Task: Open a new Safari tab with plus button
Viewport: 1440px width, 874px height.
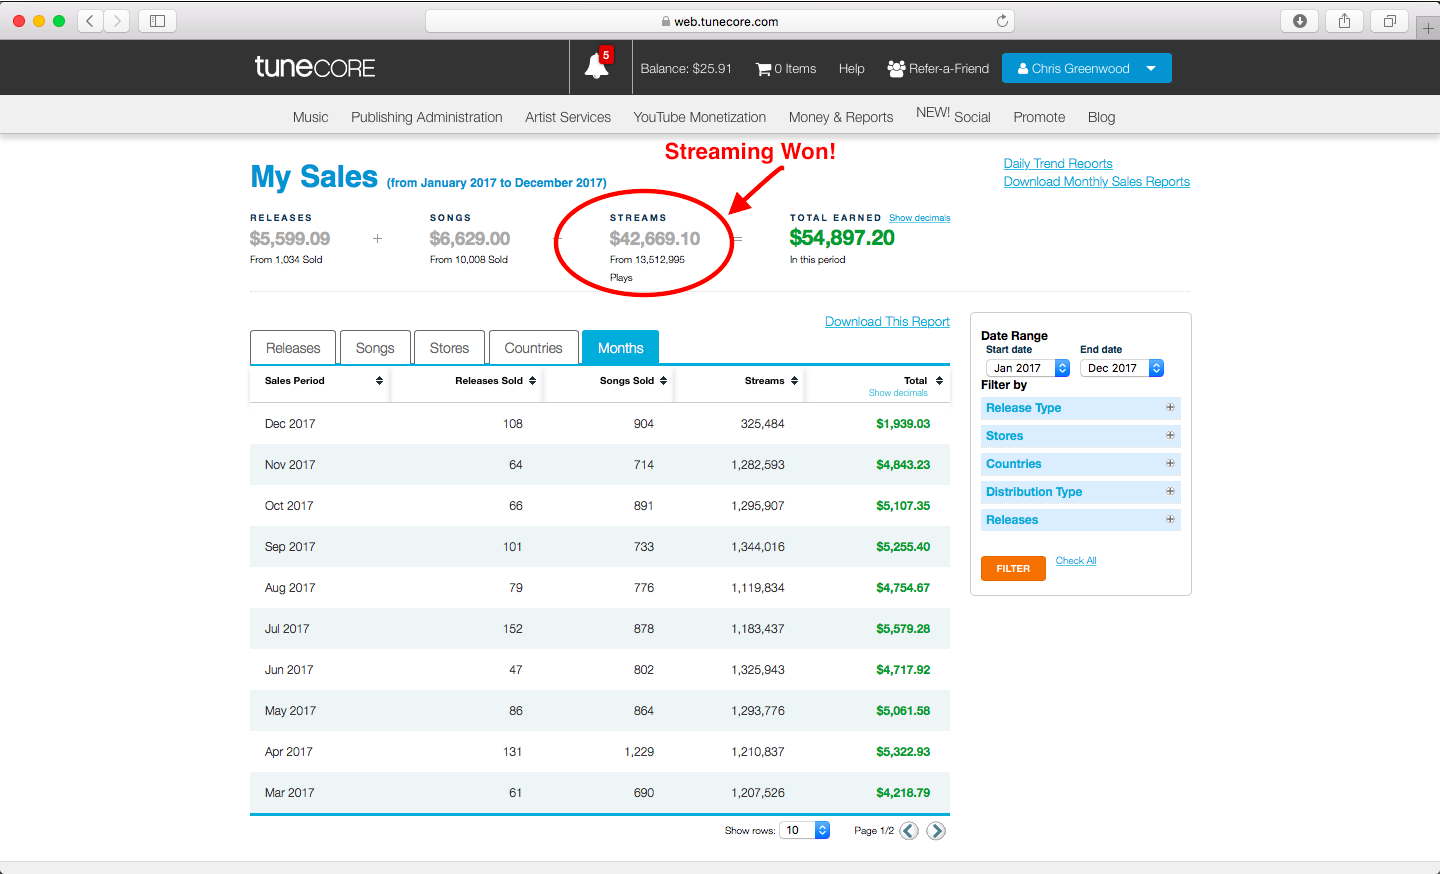Action: point(1428,29)
